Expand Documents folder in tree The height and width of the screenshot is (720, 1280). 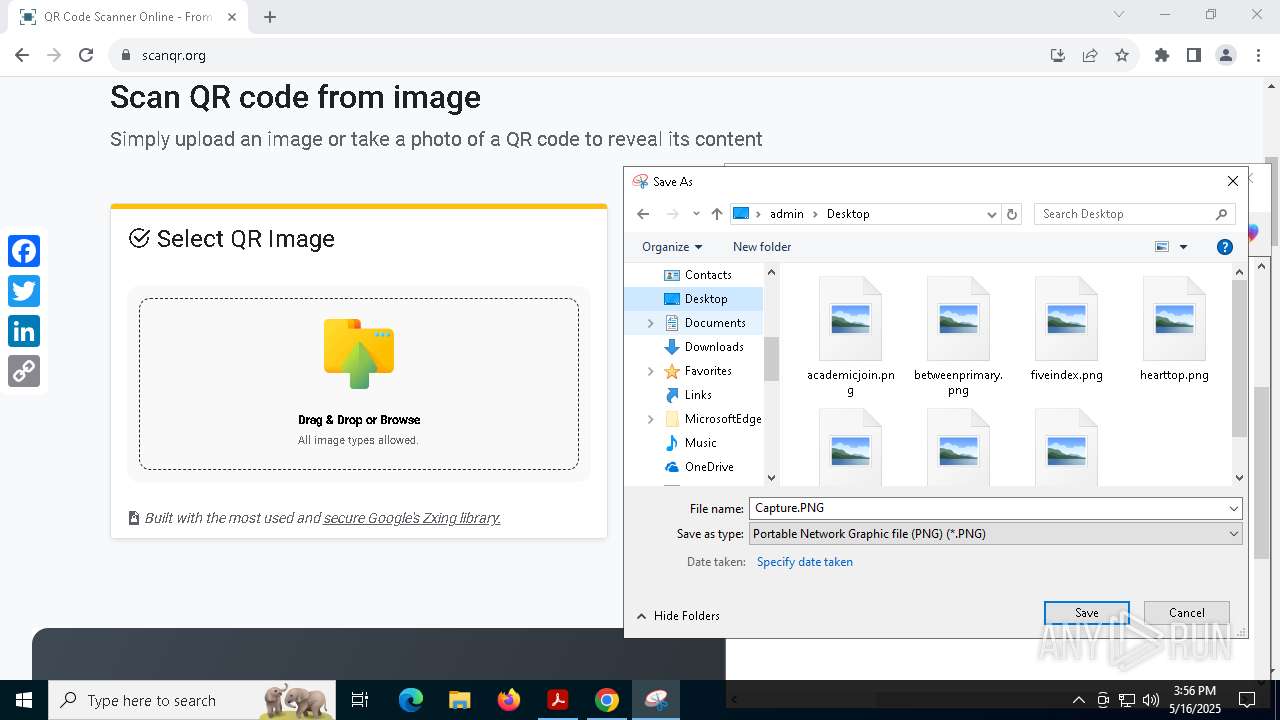[x=651, y=323]
